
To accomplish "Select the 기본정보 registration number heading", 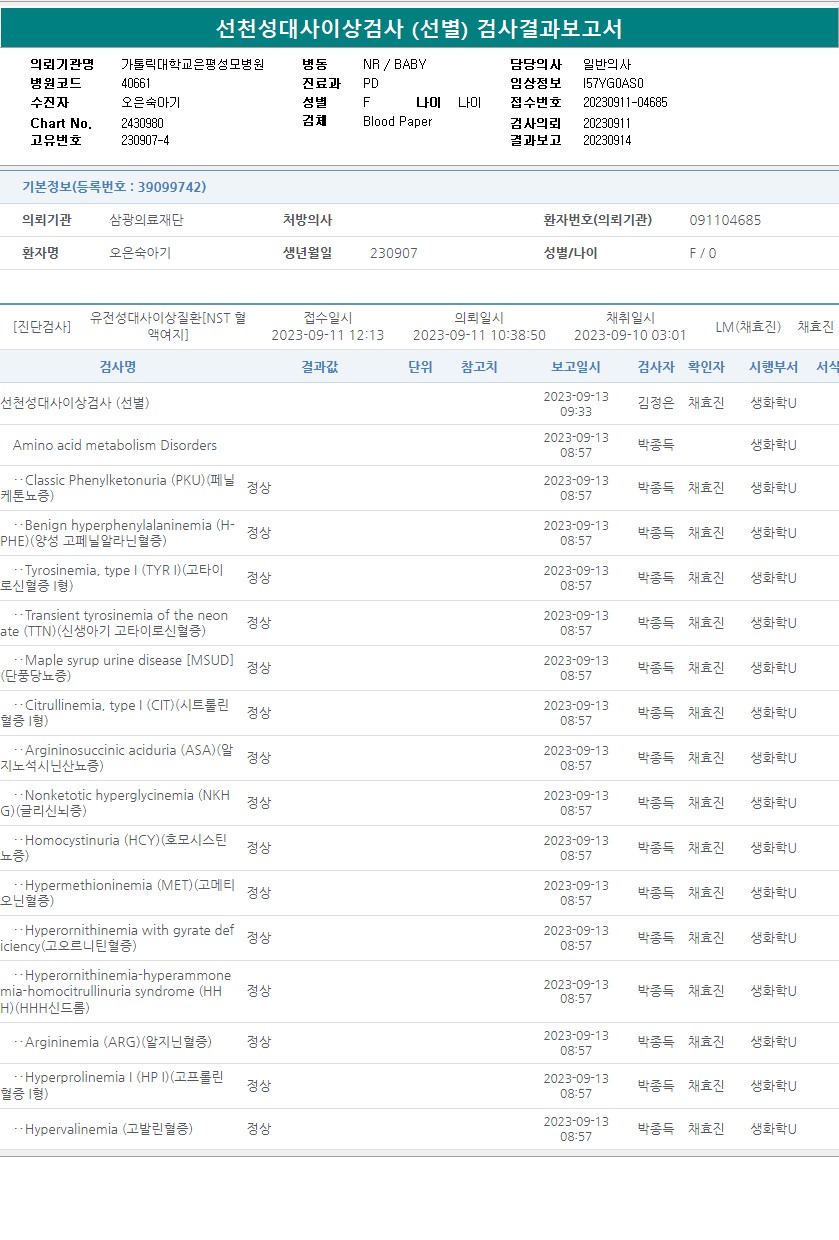I will tap(114, 187).
